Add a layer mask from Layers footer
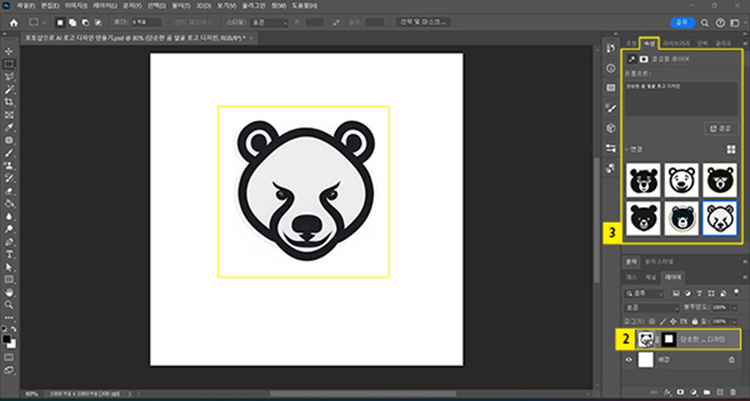The width and height of the screenshot is (750, 401). coord(679,392)
